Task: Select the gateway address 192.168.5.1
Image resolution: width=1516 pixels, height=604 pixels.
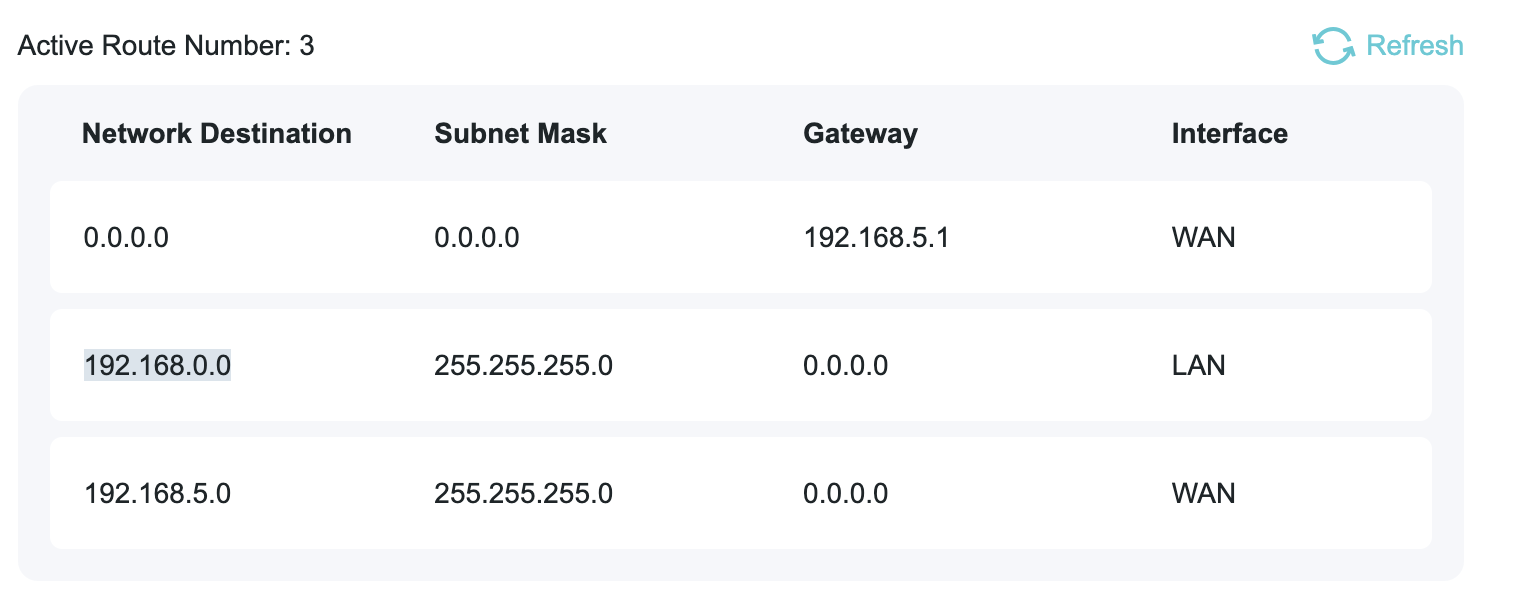Action: (875, 238)
